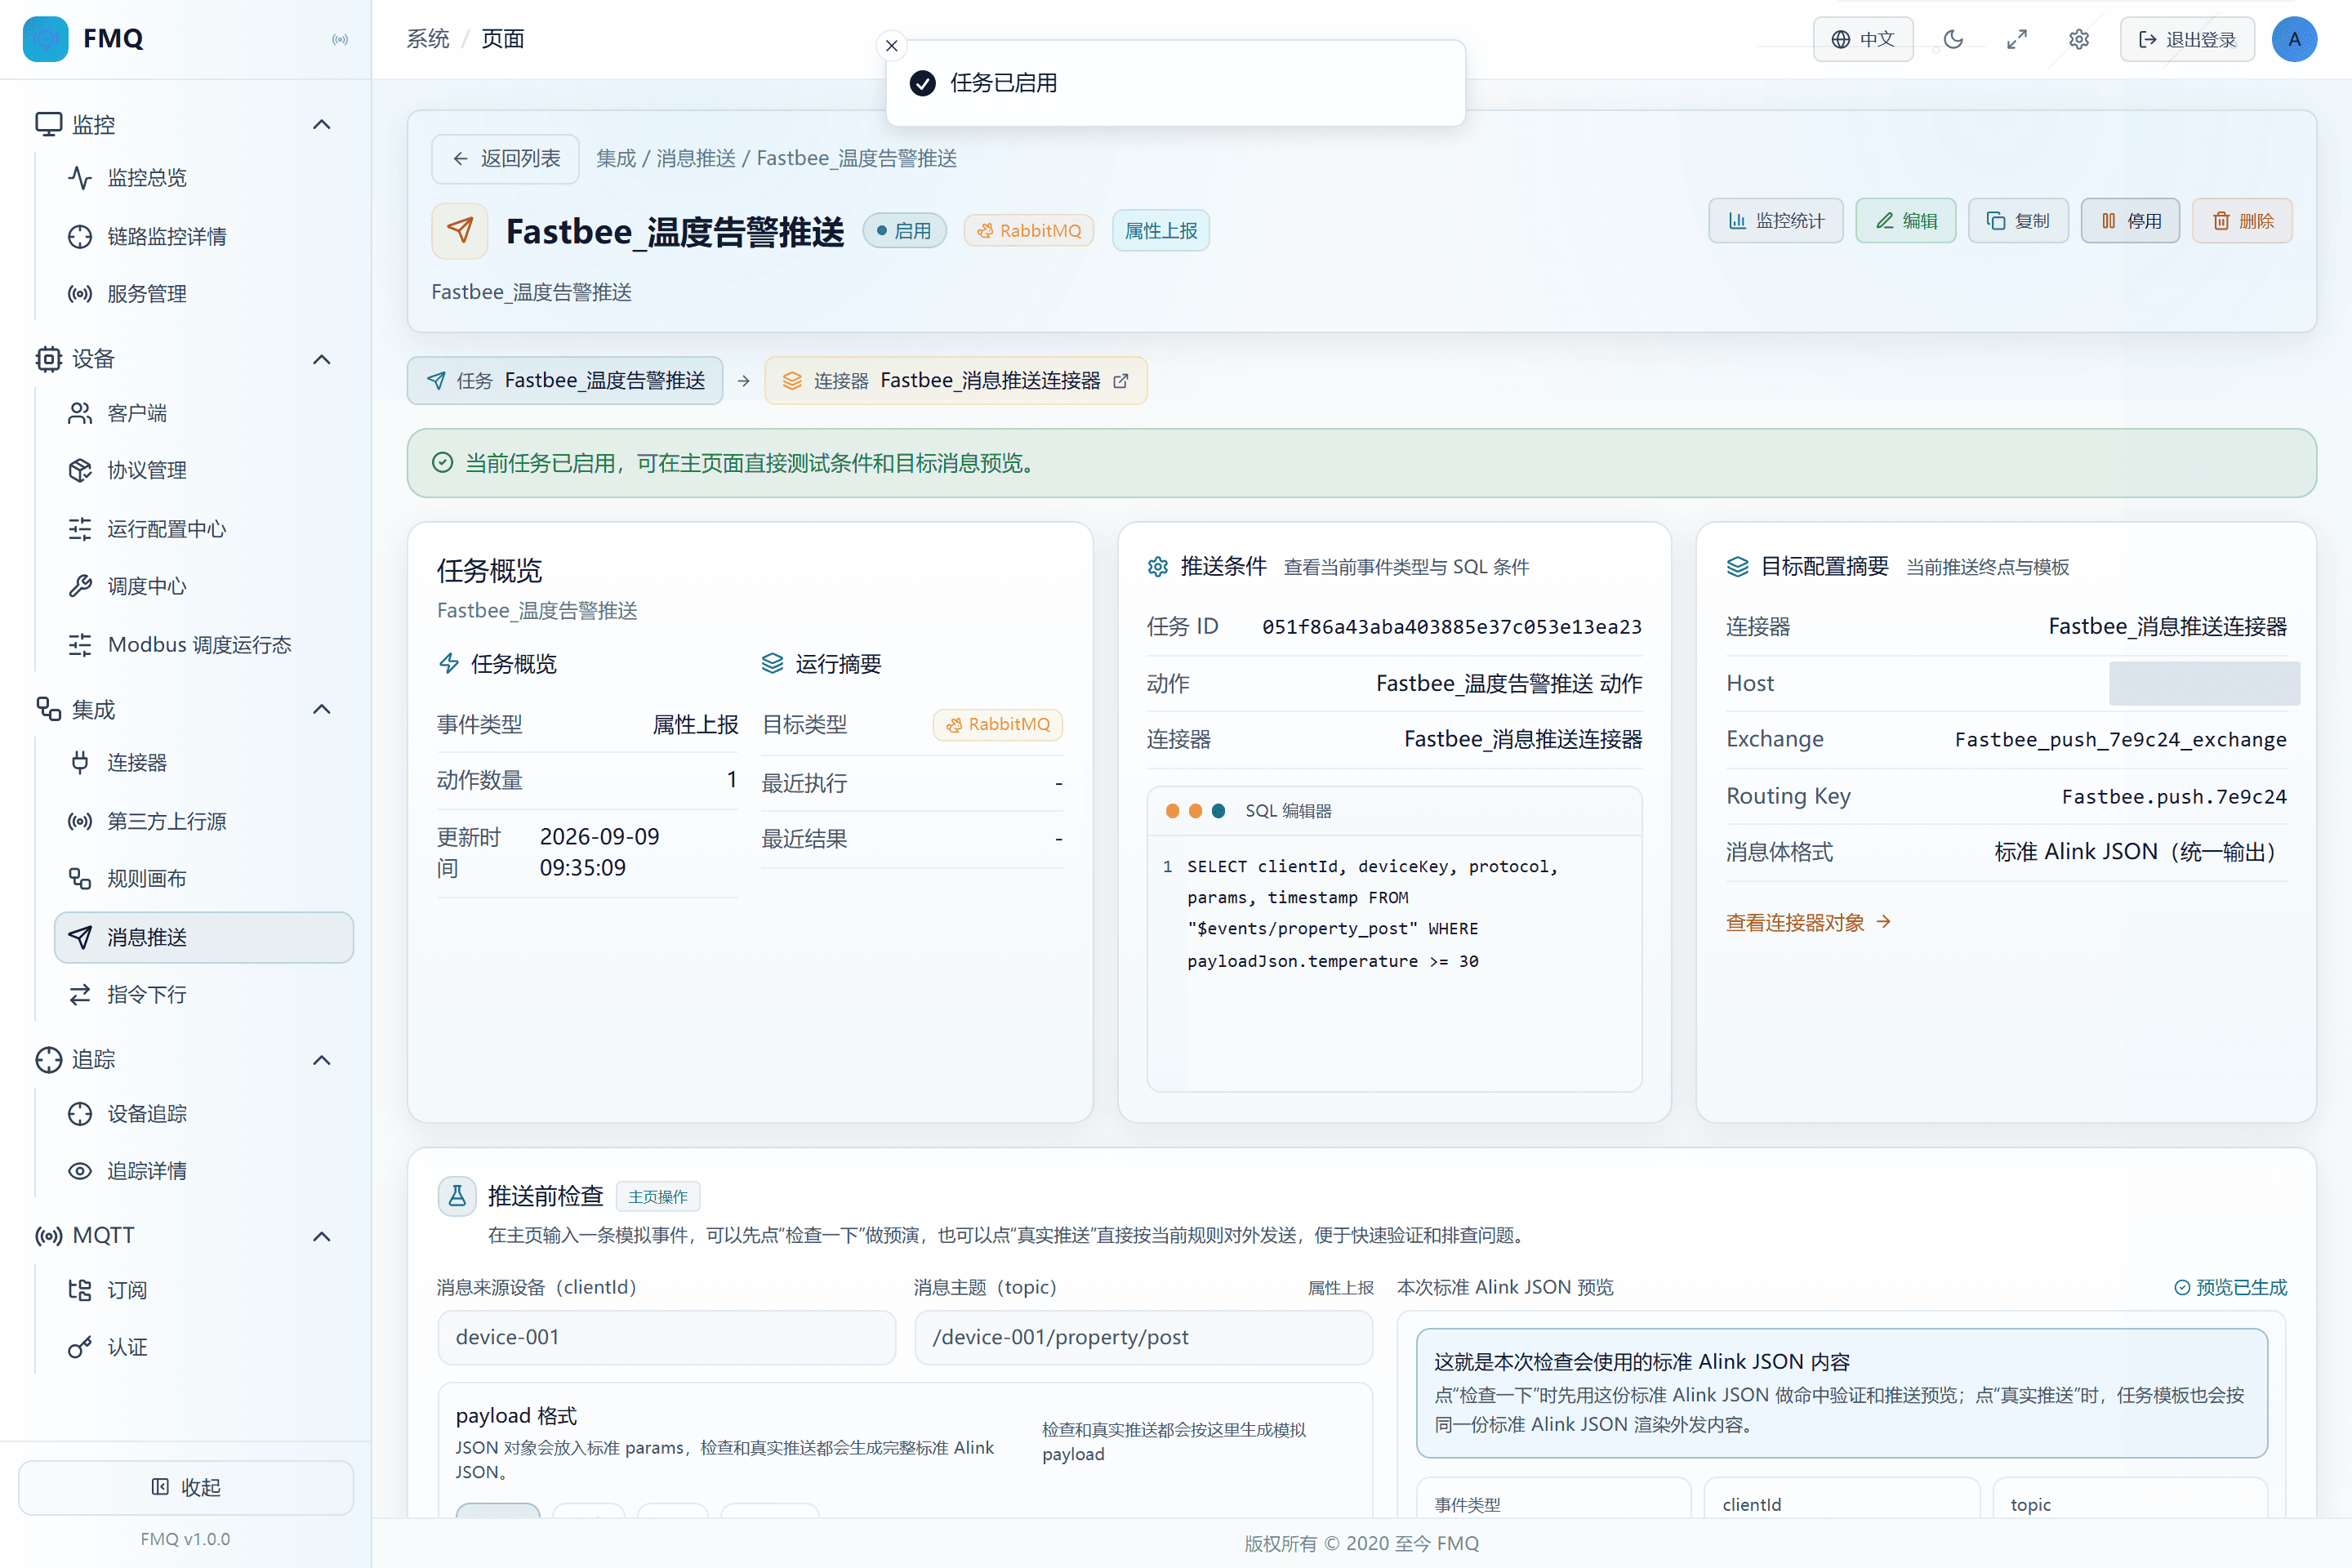
Task: Click the 编辑 button
Action: (x=1905, y=220)
